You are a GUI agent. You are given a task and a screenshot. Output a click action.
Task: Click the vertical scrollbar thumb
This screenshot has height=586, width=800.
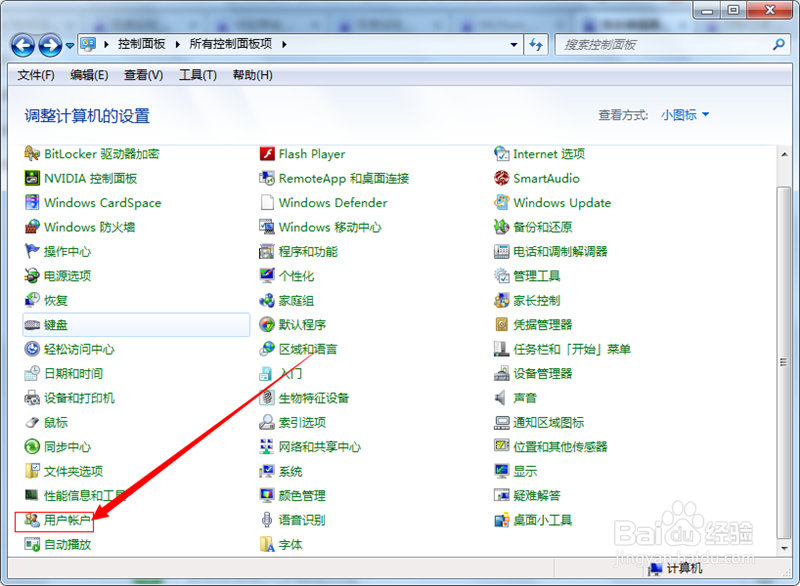pyautogui.click(x=784, y=363)
